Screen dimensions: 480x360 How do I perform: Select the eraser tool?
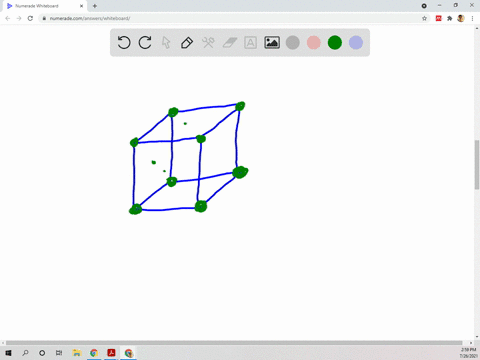tap(230, 43)
